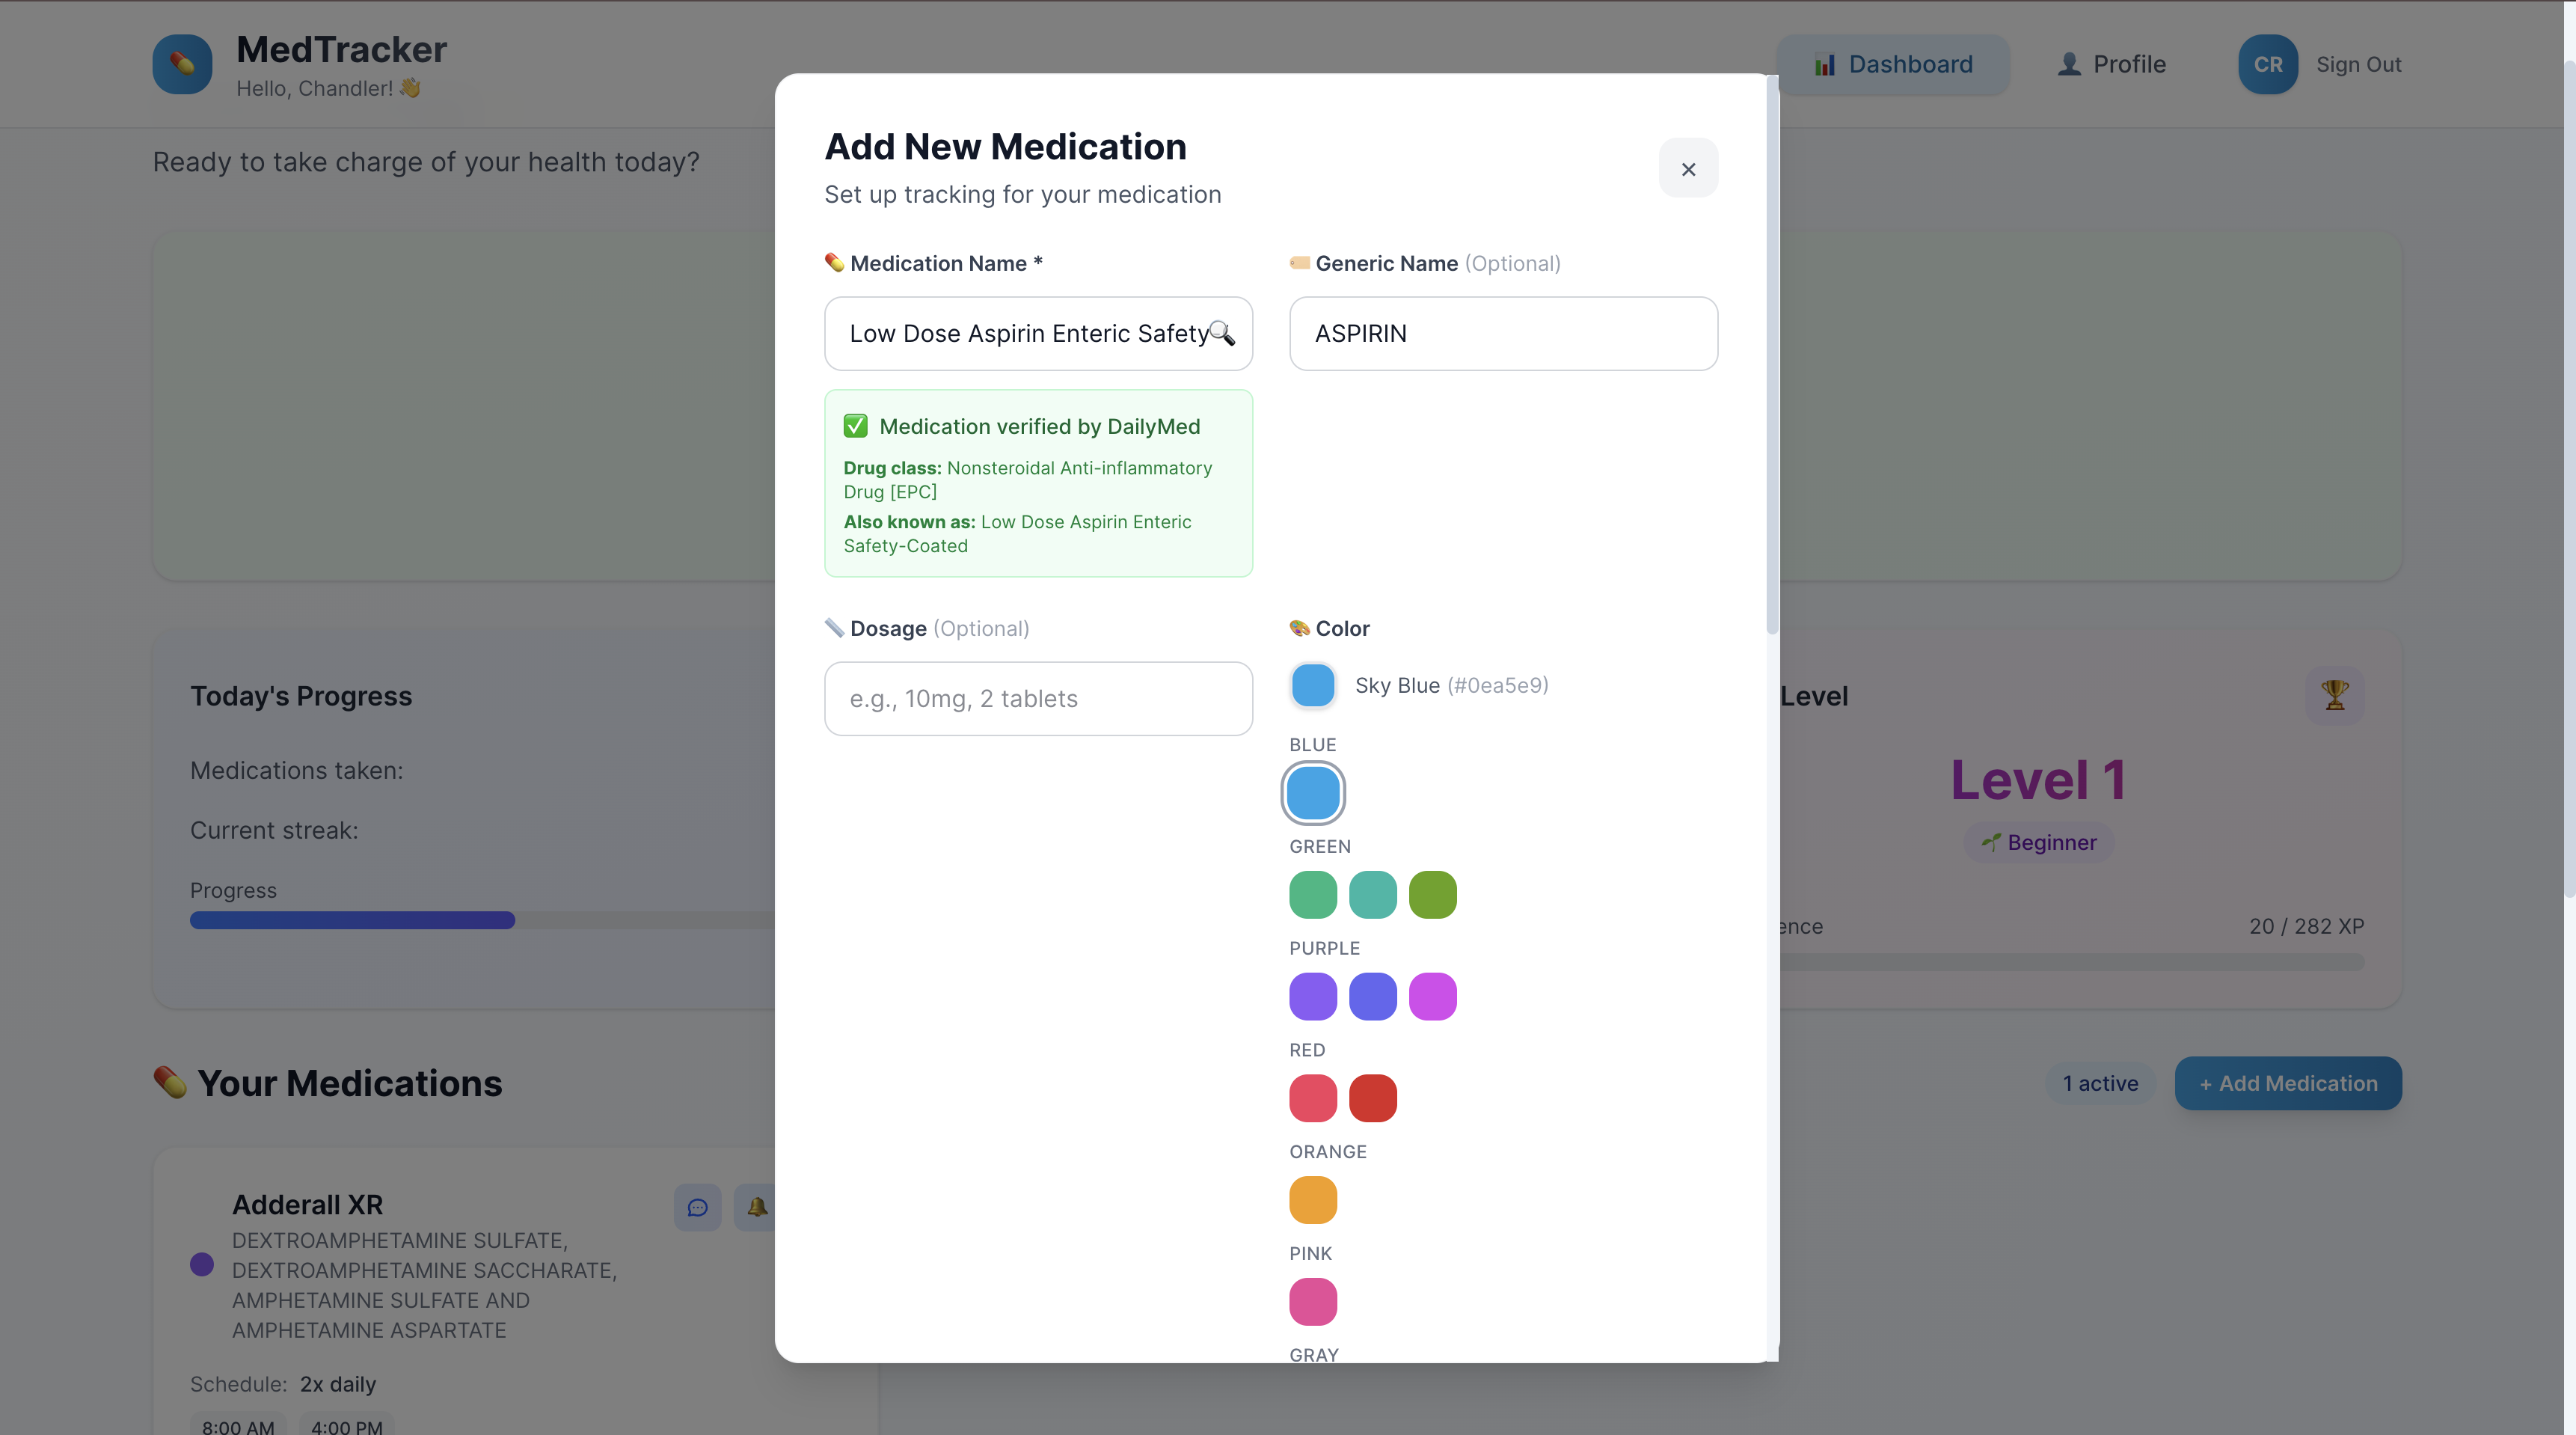Select the blue color swatch

[1312, 793]
